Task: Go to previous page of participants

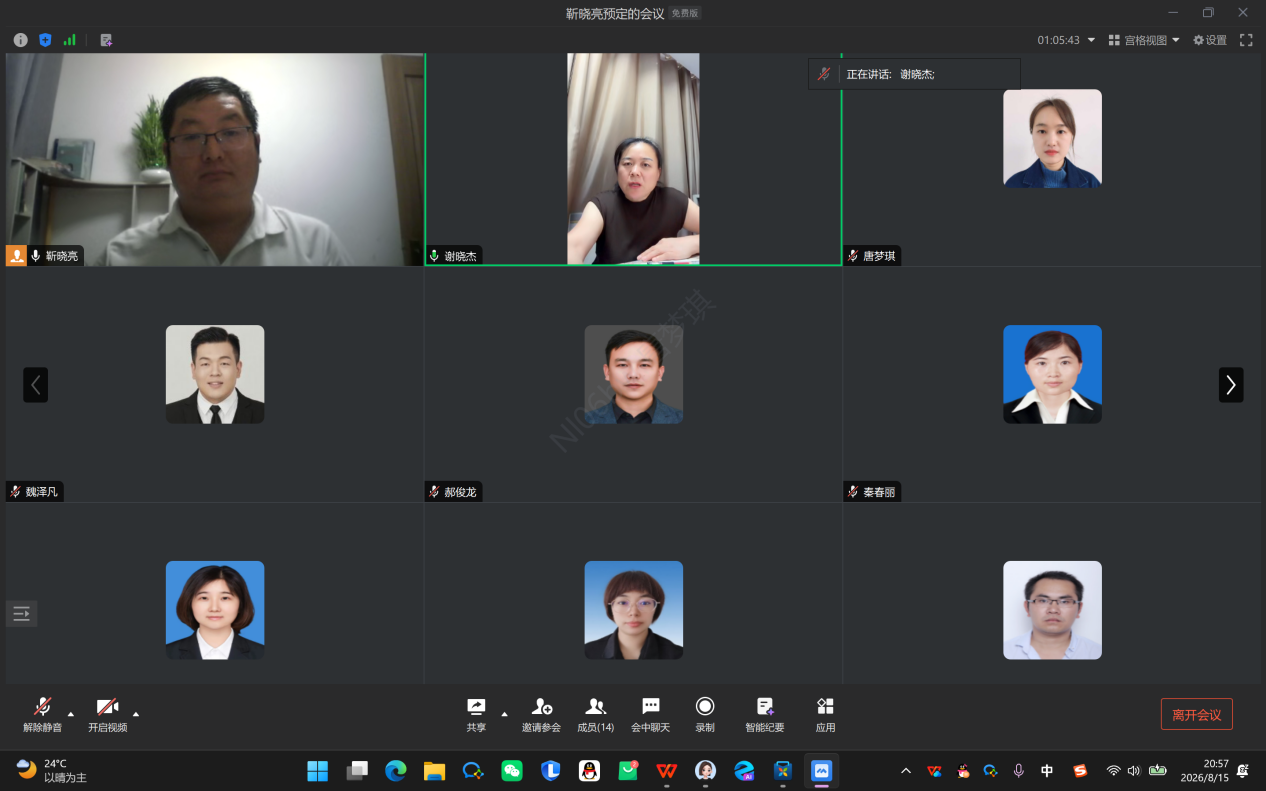Action: pos(36,385)
